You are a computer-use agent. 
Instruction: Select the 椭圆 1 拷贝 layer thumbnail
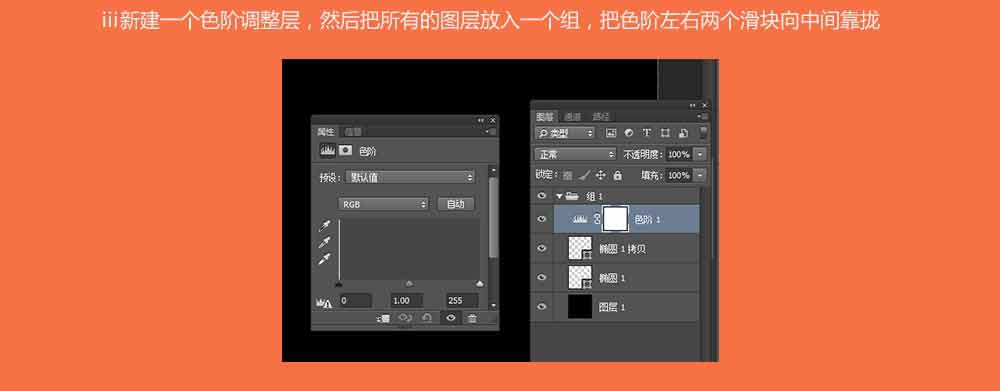(x=580, y=248)
